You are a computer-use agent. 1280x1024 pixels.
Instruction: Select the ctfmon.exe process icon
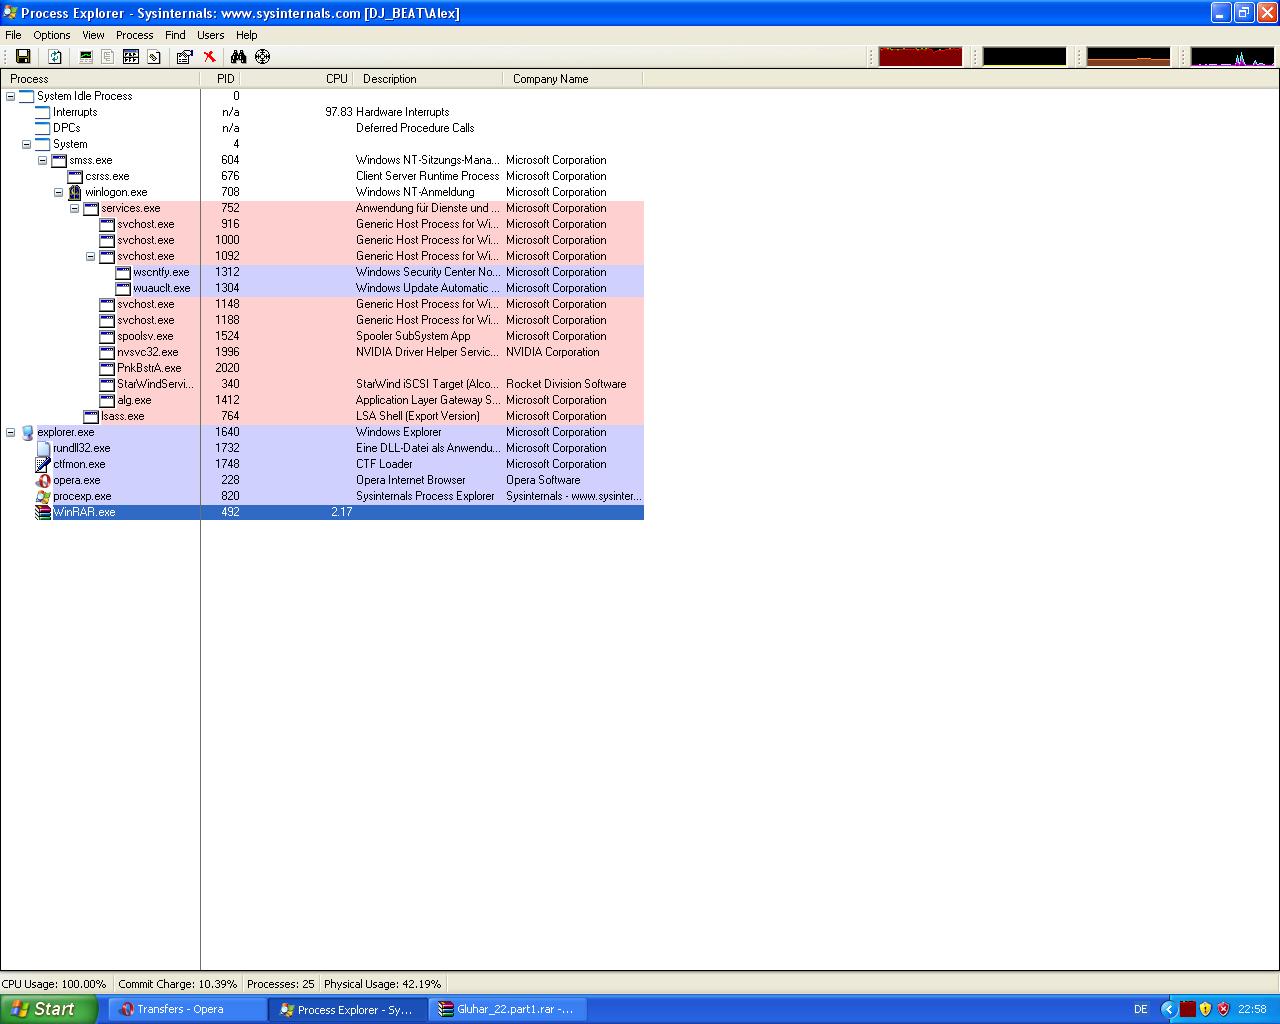(43, 464)
